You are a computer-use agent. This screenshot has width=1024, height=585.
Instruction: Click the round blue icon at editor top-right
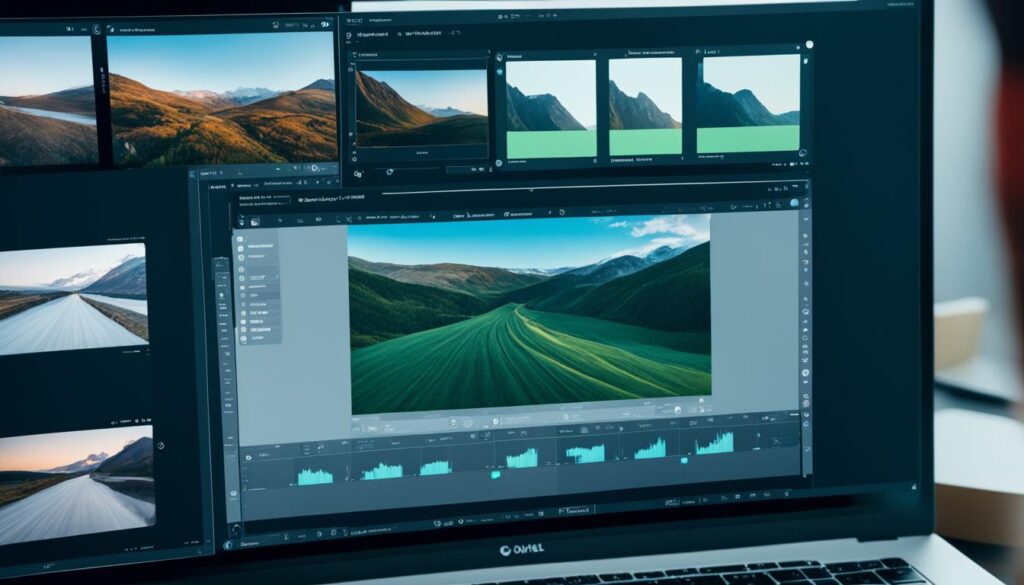(x=794, y=203)
